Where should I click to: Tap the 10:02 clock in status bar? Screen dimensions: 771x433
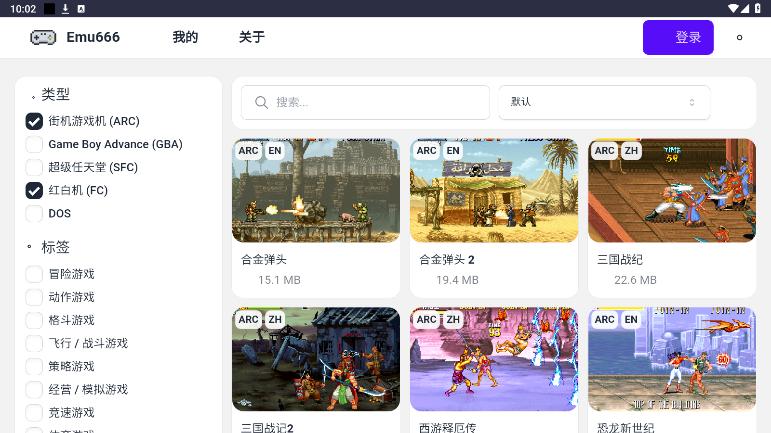(x=23, y=9)
